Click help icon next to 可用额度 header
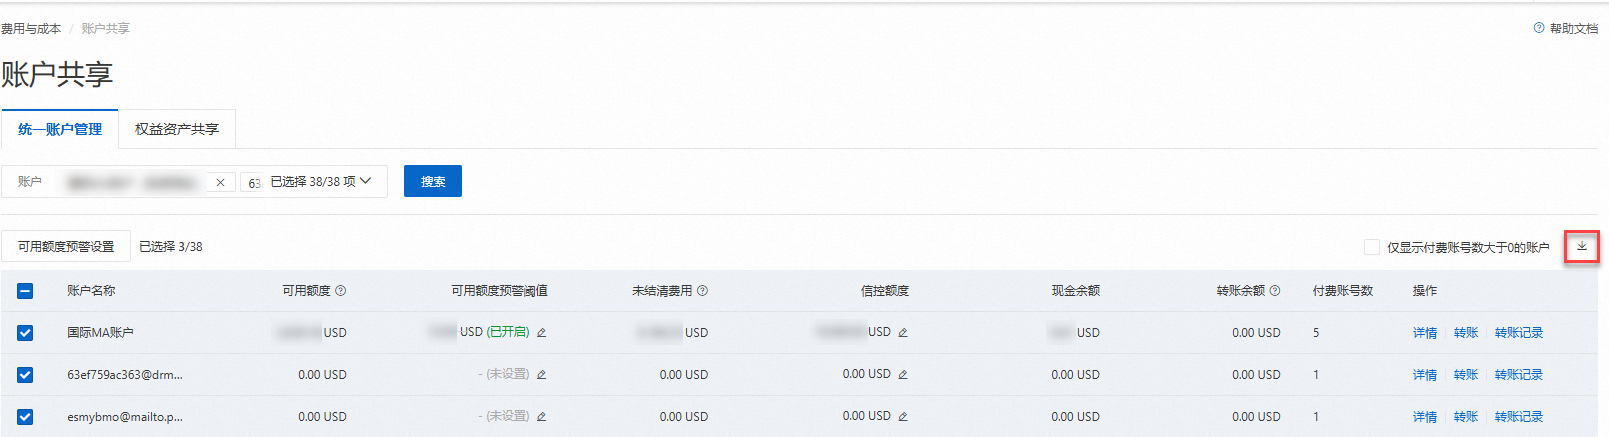Viewport: 1609px width, 437px height. 341,291
